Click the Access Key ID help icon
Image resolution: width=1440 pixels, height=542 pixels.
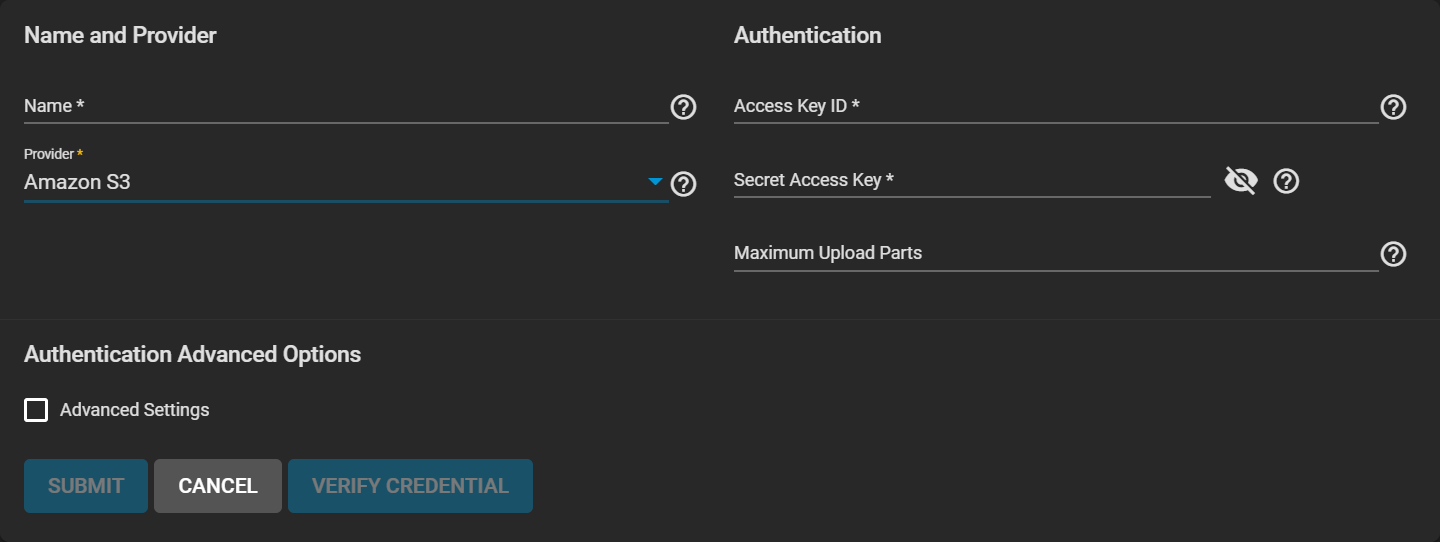pyautogui.click(x=1393, y=107)
